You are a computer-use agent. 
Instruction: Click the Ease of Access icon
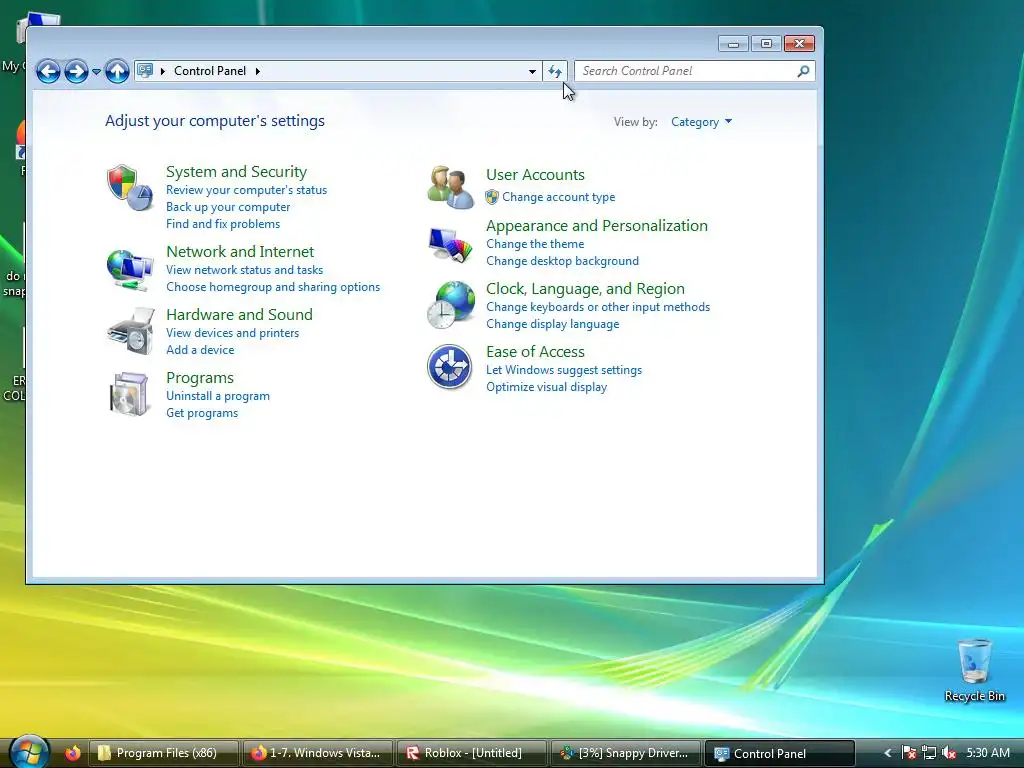point(449,366)
